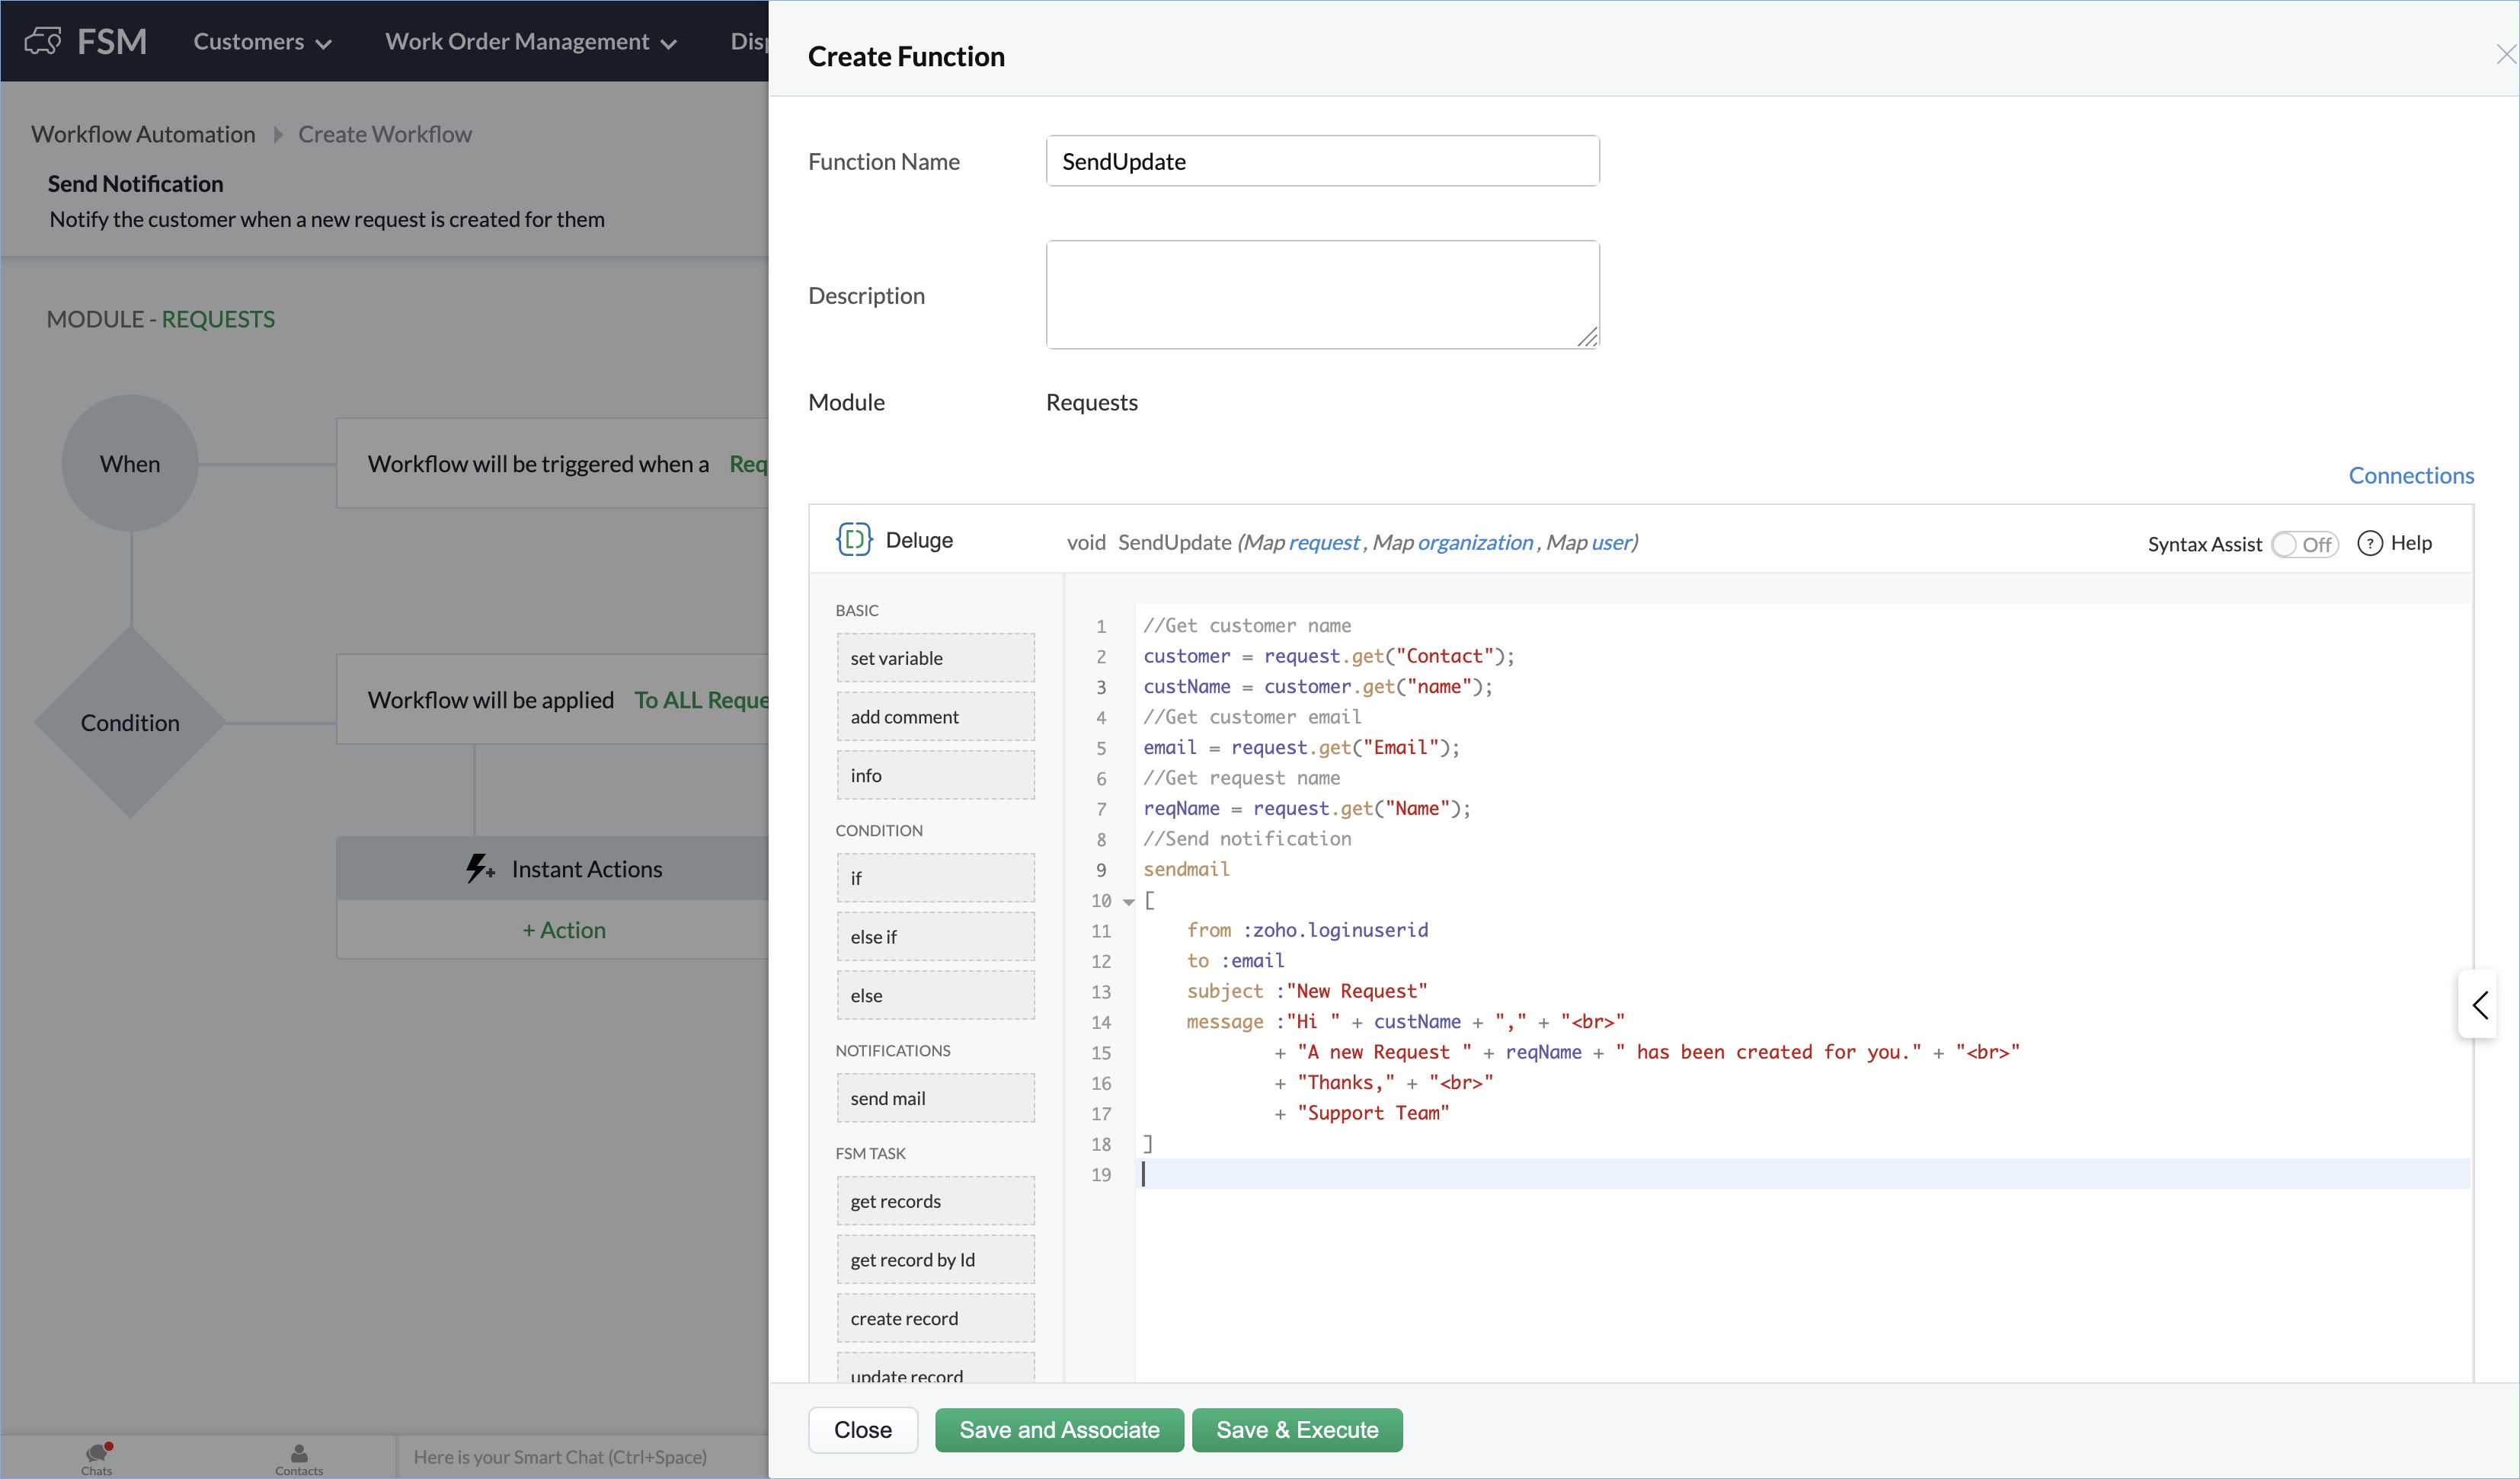
Task: Click the Save and Associate button
Action: tap(1059, 1429)
